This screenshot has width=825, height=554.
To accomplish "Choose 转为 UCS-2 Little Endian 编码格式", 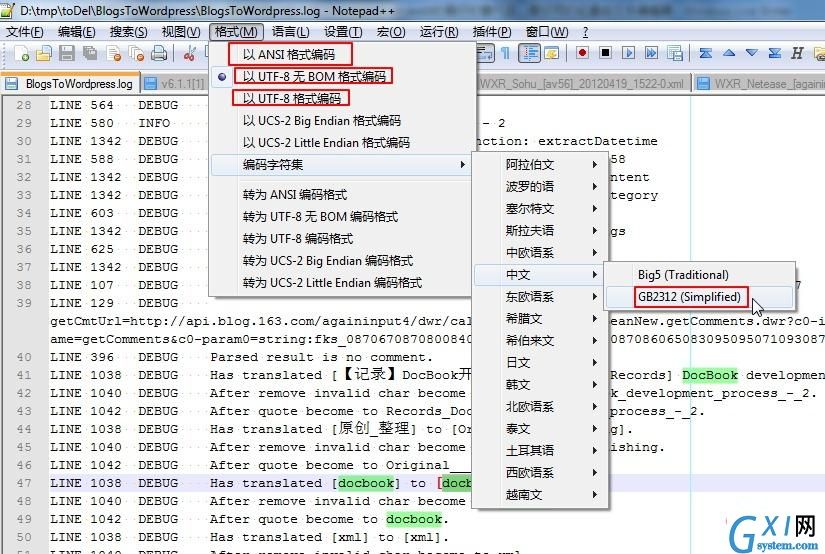I will (341, 283).
